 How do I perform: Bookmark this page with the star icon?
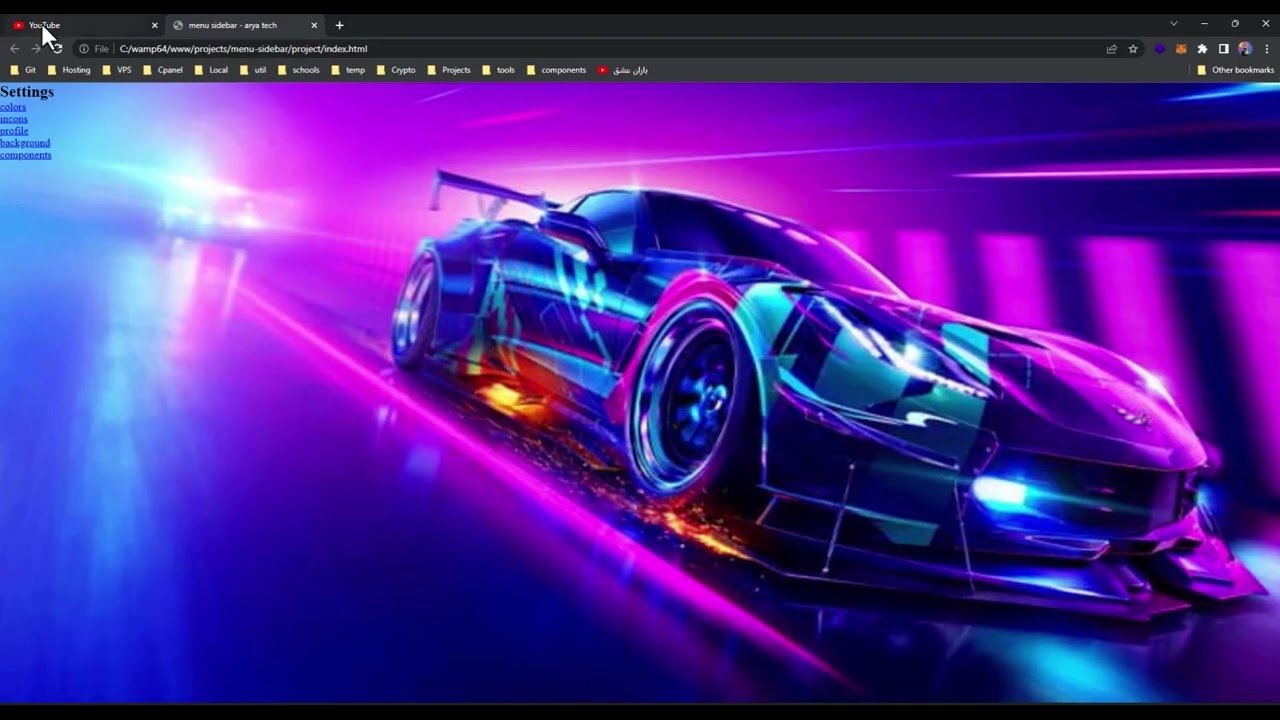tap(1133, 48)
